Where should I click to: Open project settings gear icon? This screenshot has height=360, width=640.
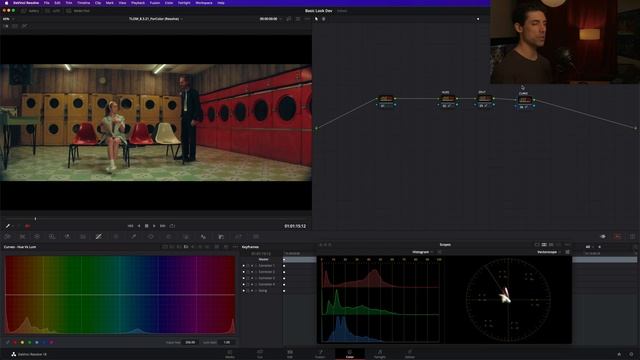click(631, 354)
